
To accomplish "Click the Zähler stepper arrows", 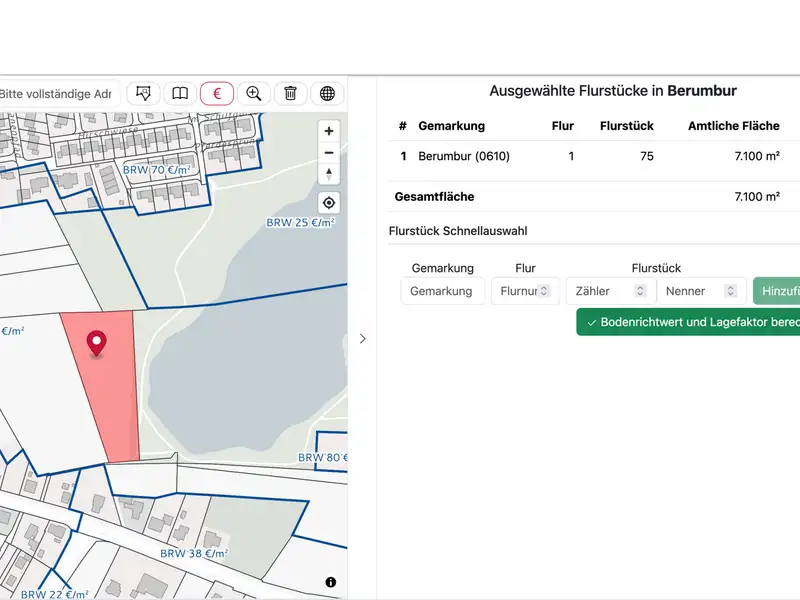I will 640,291.
